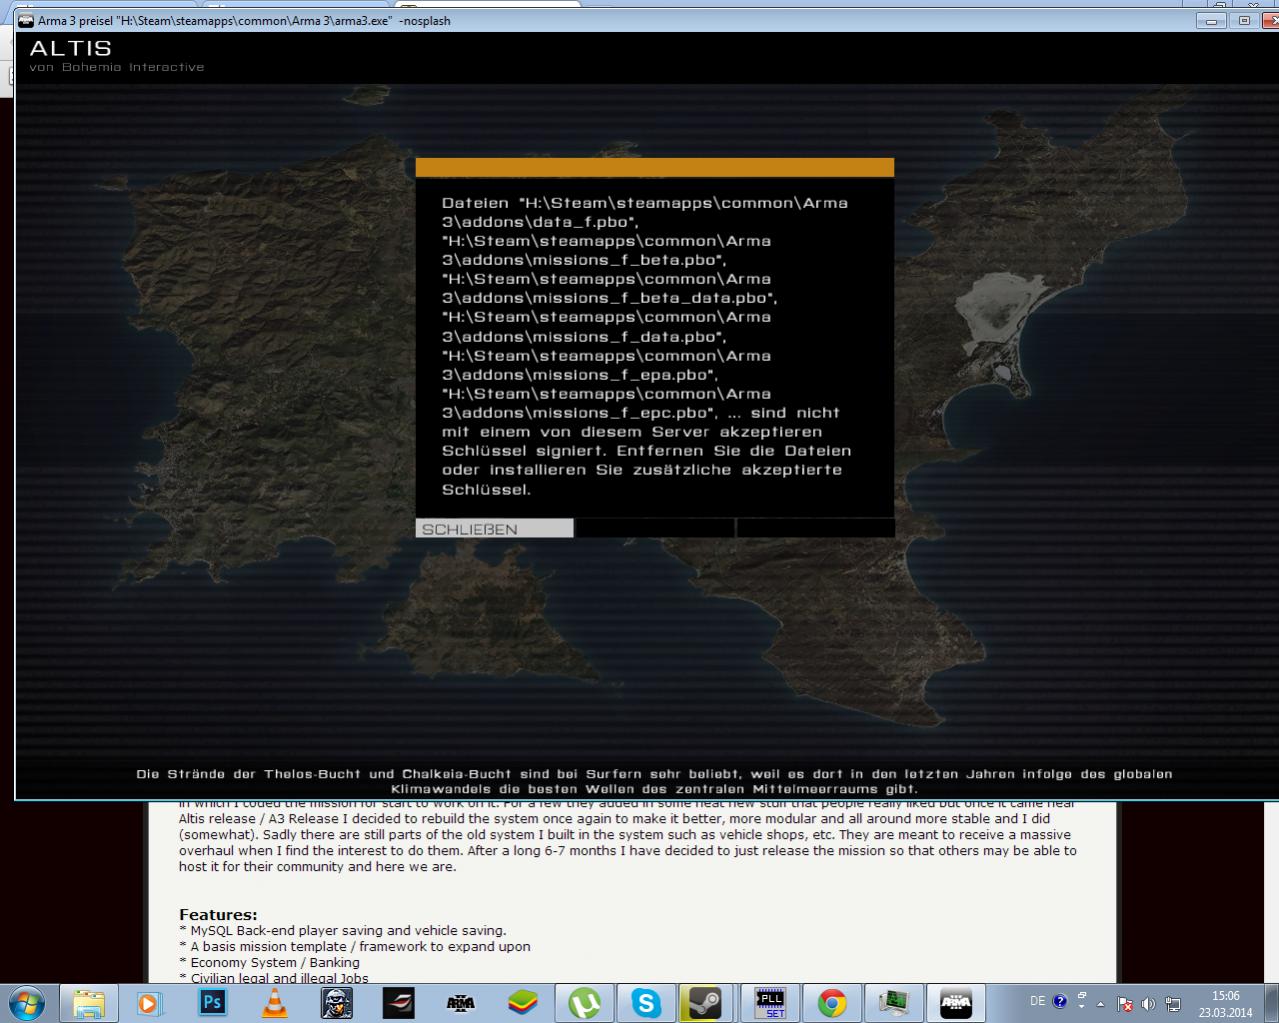Image resolution: width=1279 pixels, height=1023 pixels.
Task: Open uTorrent from the taskbar
Action: 585,1002
